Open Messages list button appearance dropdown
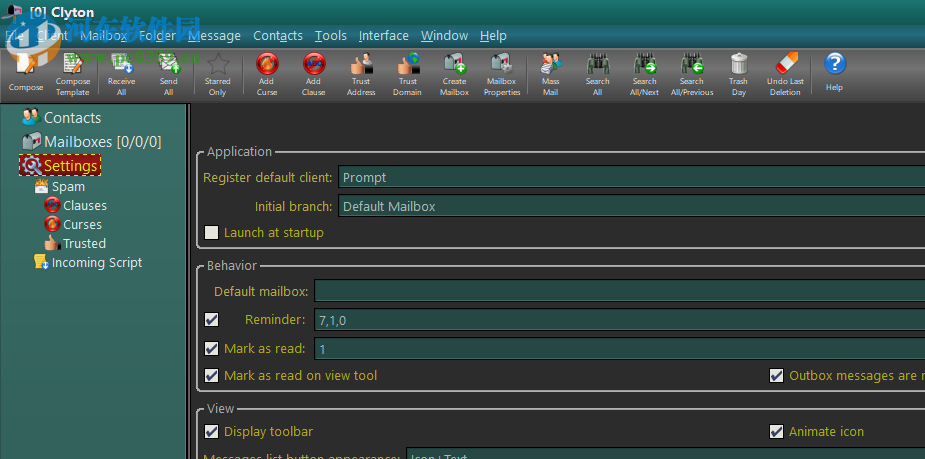The width and height of the screenshot is (925, 459). (x=665, y=453)
